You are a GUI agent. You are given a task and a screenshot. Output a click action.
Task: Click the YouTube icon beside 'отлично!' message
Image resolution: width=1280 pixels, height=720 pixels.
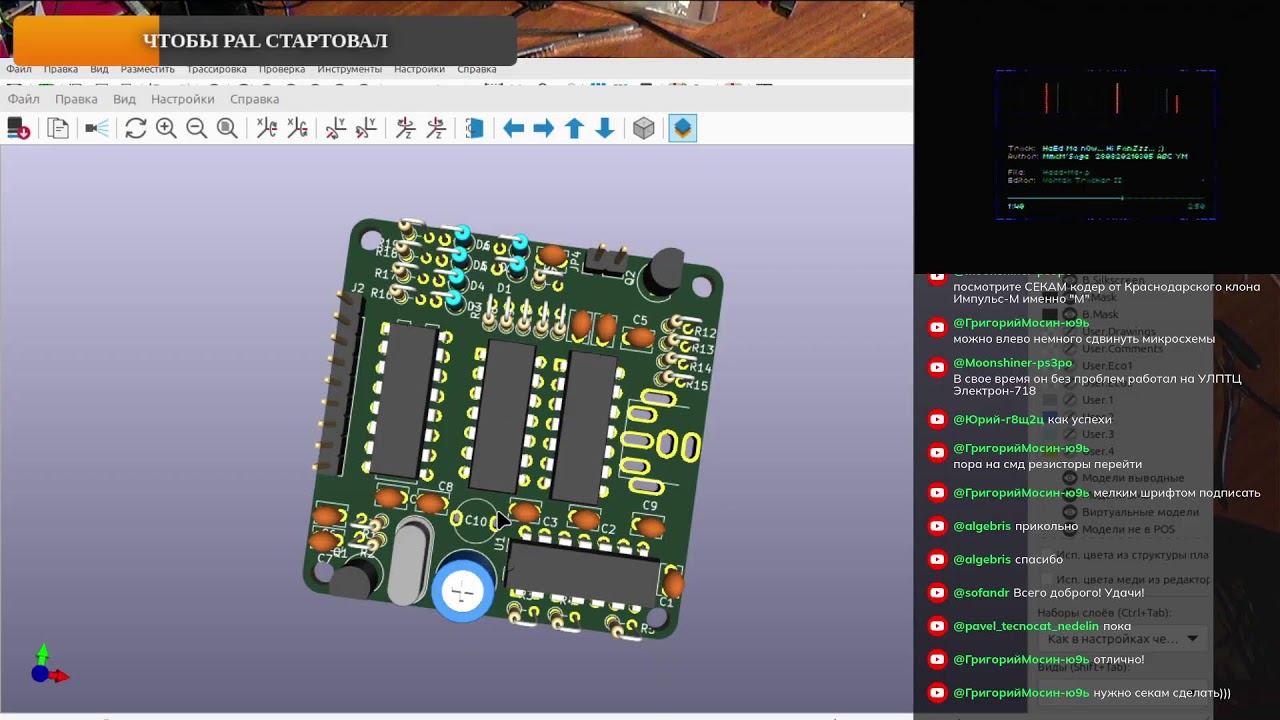[x=937, y=659]
